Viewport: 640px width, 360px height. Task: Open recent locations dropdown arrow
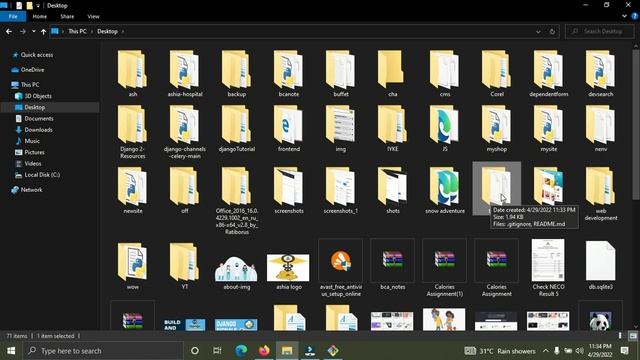click(x=33, y=31)
